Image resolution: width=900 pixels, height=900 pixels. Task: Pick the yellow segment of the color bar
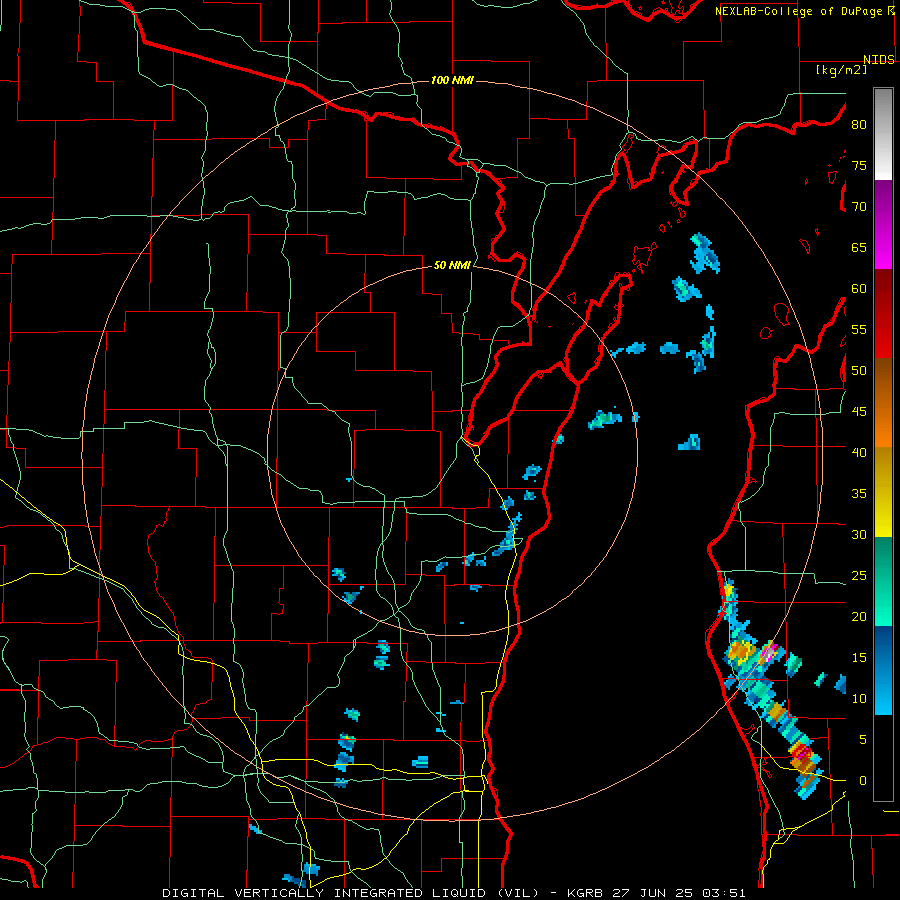click(883, 492)
